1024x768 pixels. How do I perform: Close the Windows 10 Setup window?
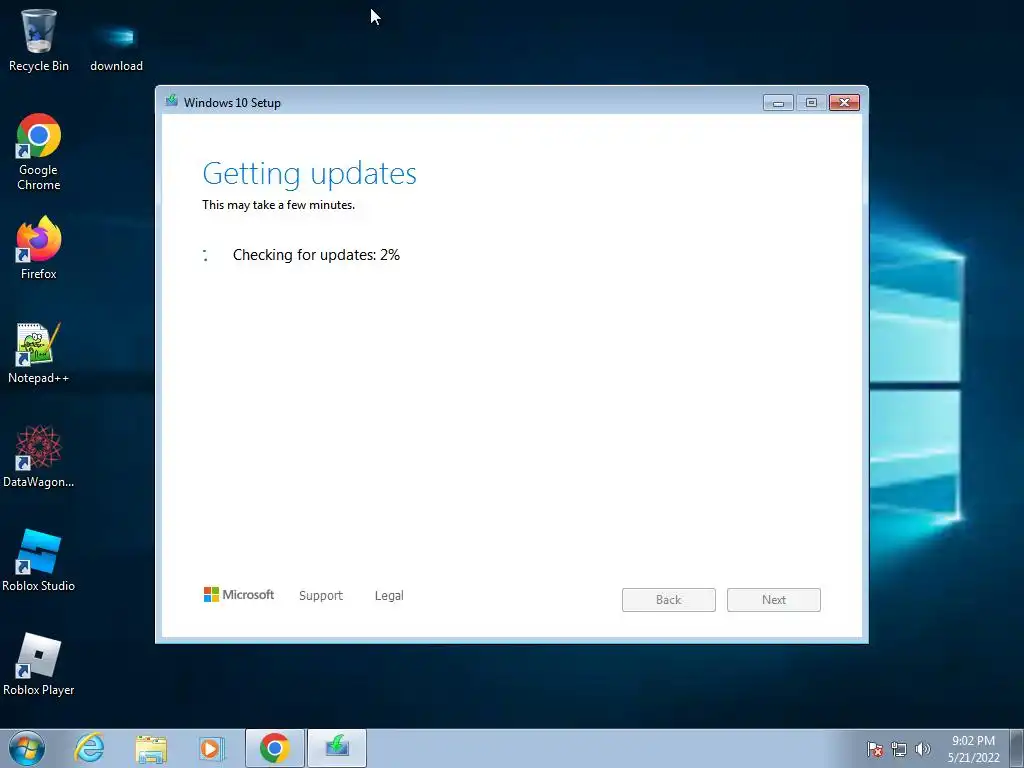844,103
